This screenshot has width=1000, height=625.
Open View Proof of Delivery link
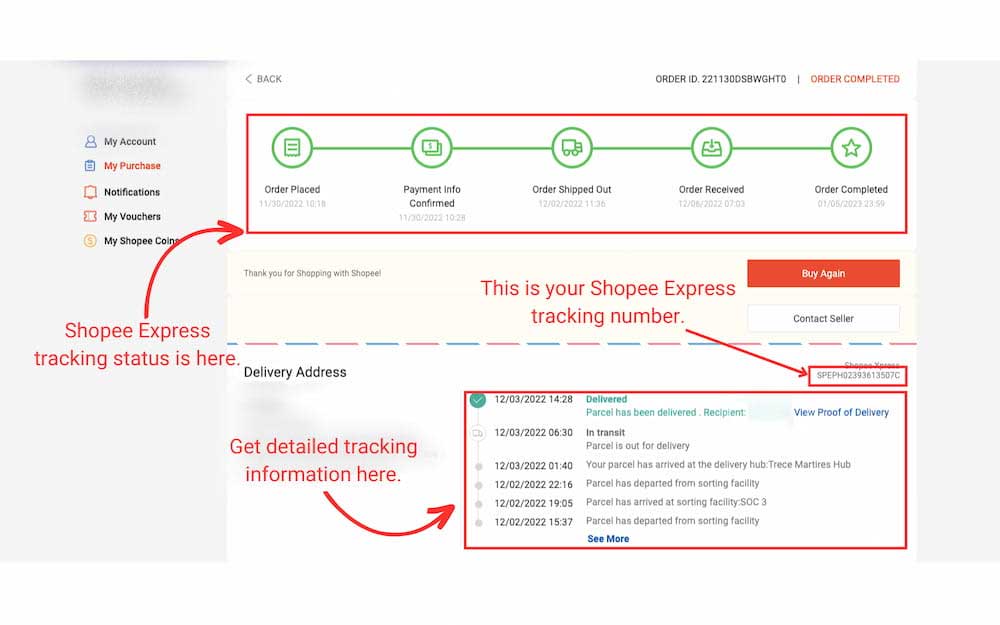click(x=840, y=412)
